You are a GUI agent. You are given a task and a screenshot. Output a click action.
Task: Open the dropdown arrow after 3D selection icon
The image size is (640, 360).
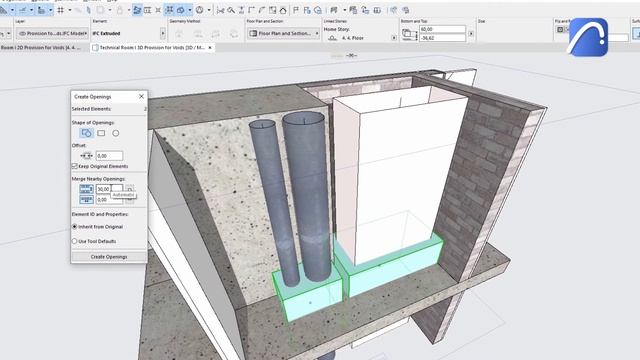point(344,10)
